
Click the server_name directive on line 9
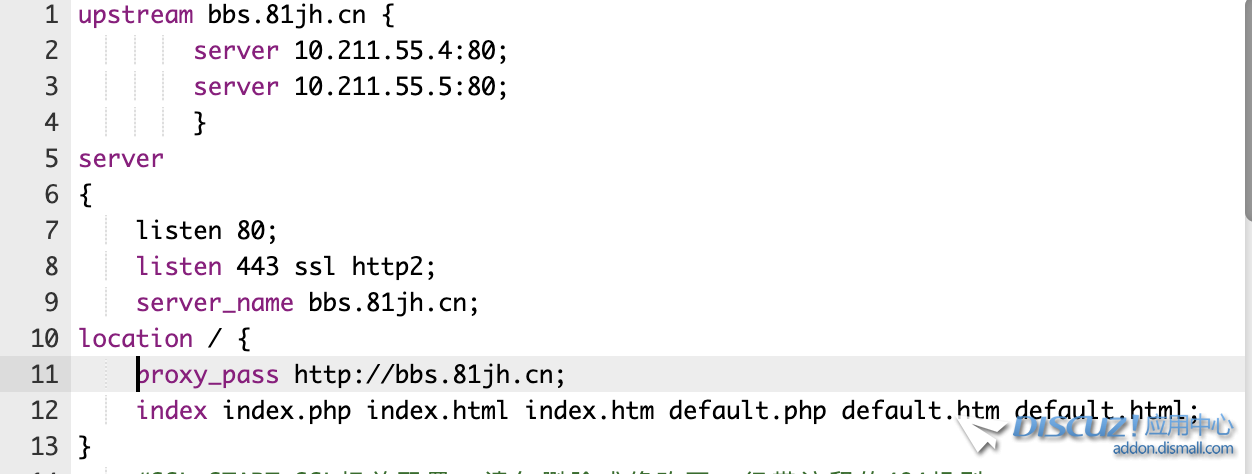pos(215,303)
